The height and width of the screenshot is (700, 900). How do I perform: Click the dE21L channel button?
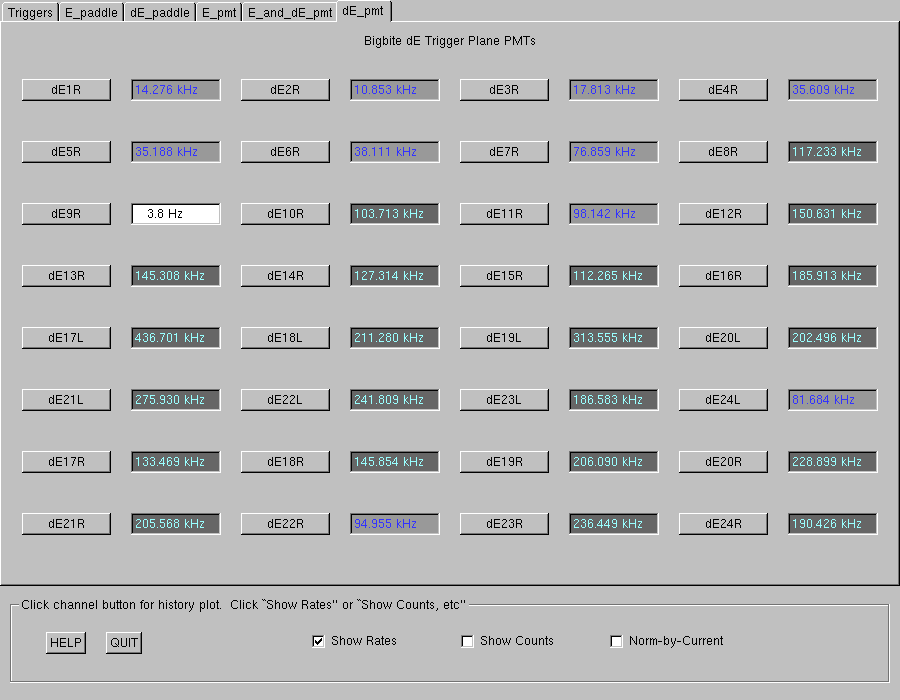[x=66, y=400]
